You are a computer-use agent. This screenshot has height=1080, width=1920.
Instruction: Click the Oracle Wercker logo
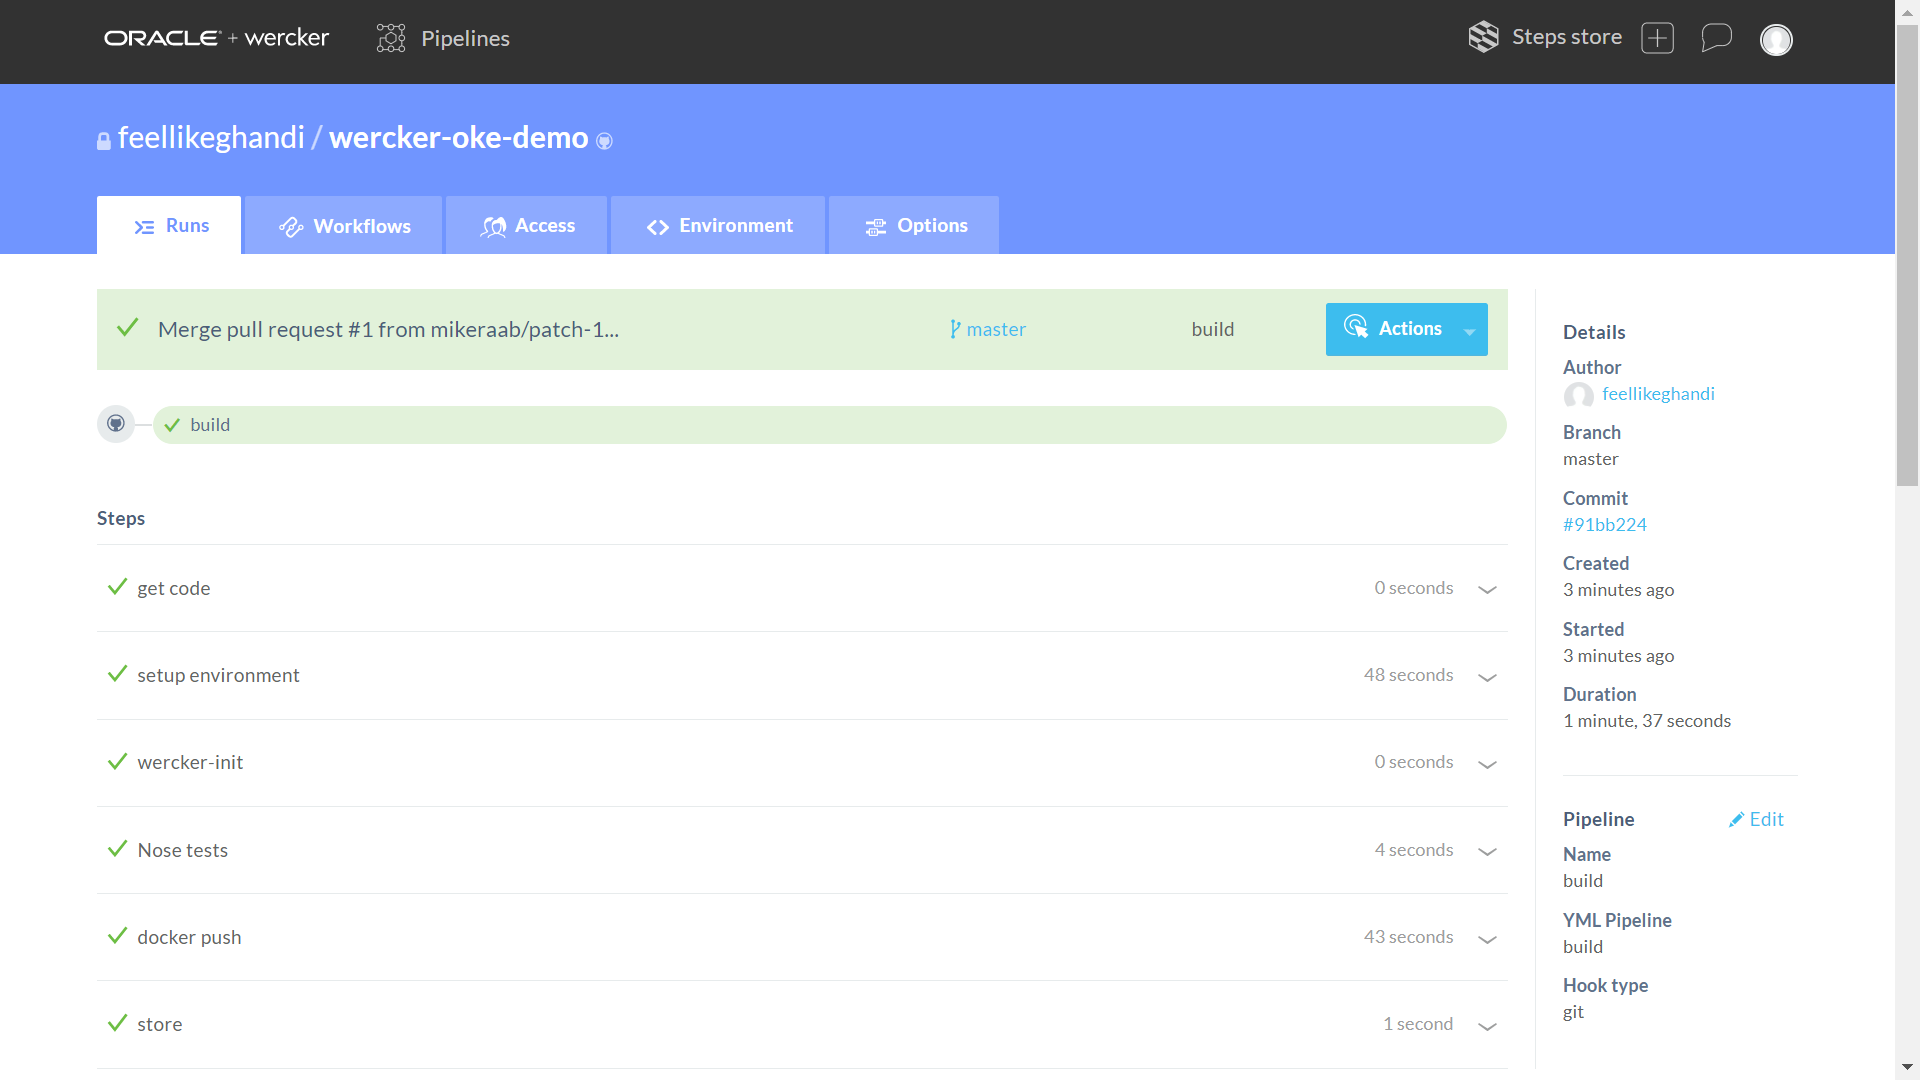click(216, 38)
